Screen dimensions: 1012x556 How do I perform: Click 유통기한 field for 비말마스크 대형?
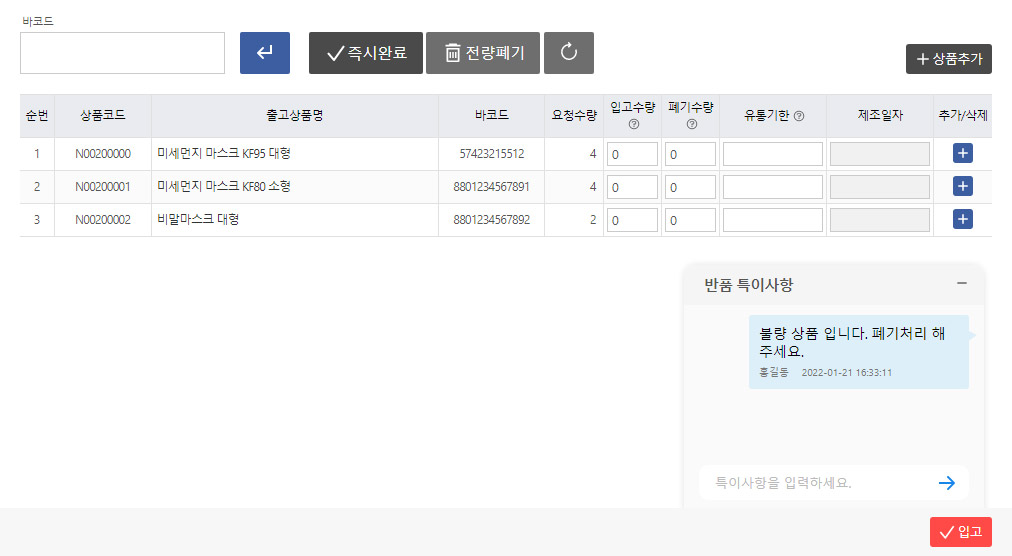tap(772, 221)
